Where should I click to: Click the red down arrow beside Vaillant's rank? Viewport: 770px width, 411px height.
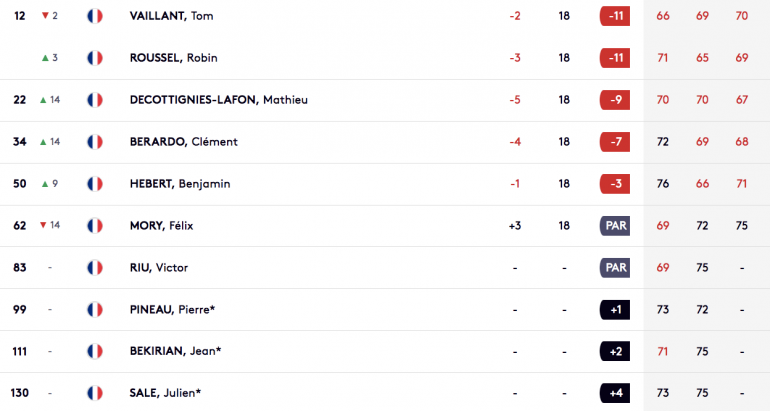coord(45,16)
